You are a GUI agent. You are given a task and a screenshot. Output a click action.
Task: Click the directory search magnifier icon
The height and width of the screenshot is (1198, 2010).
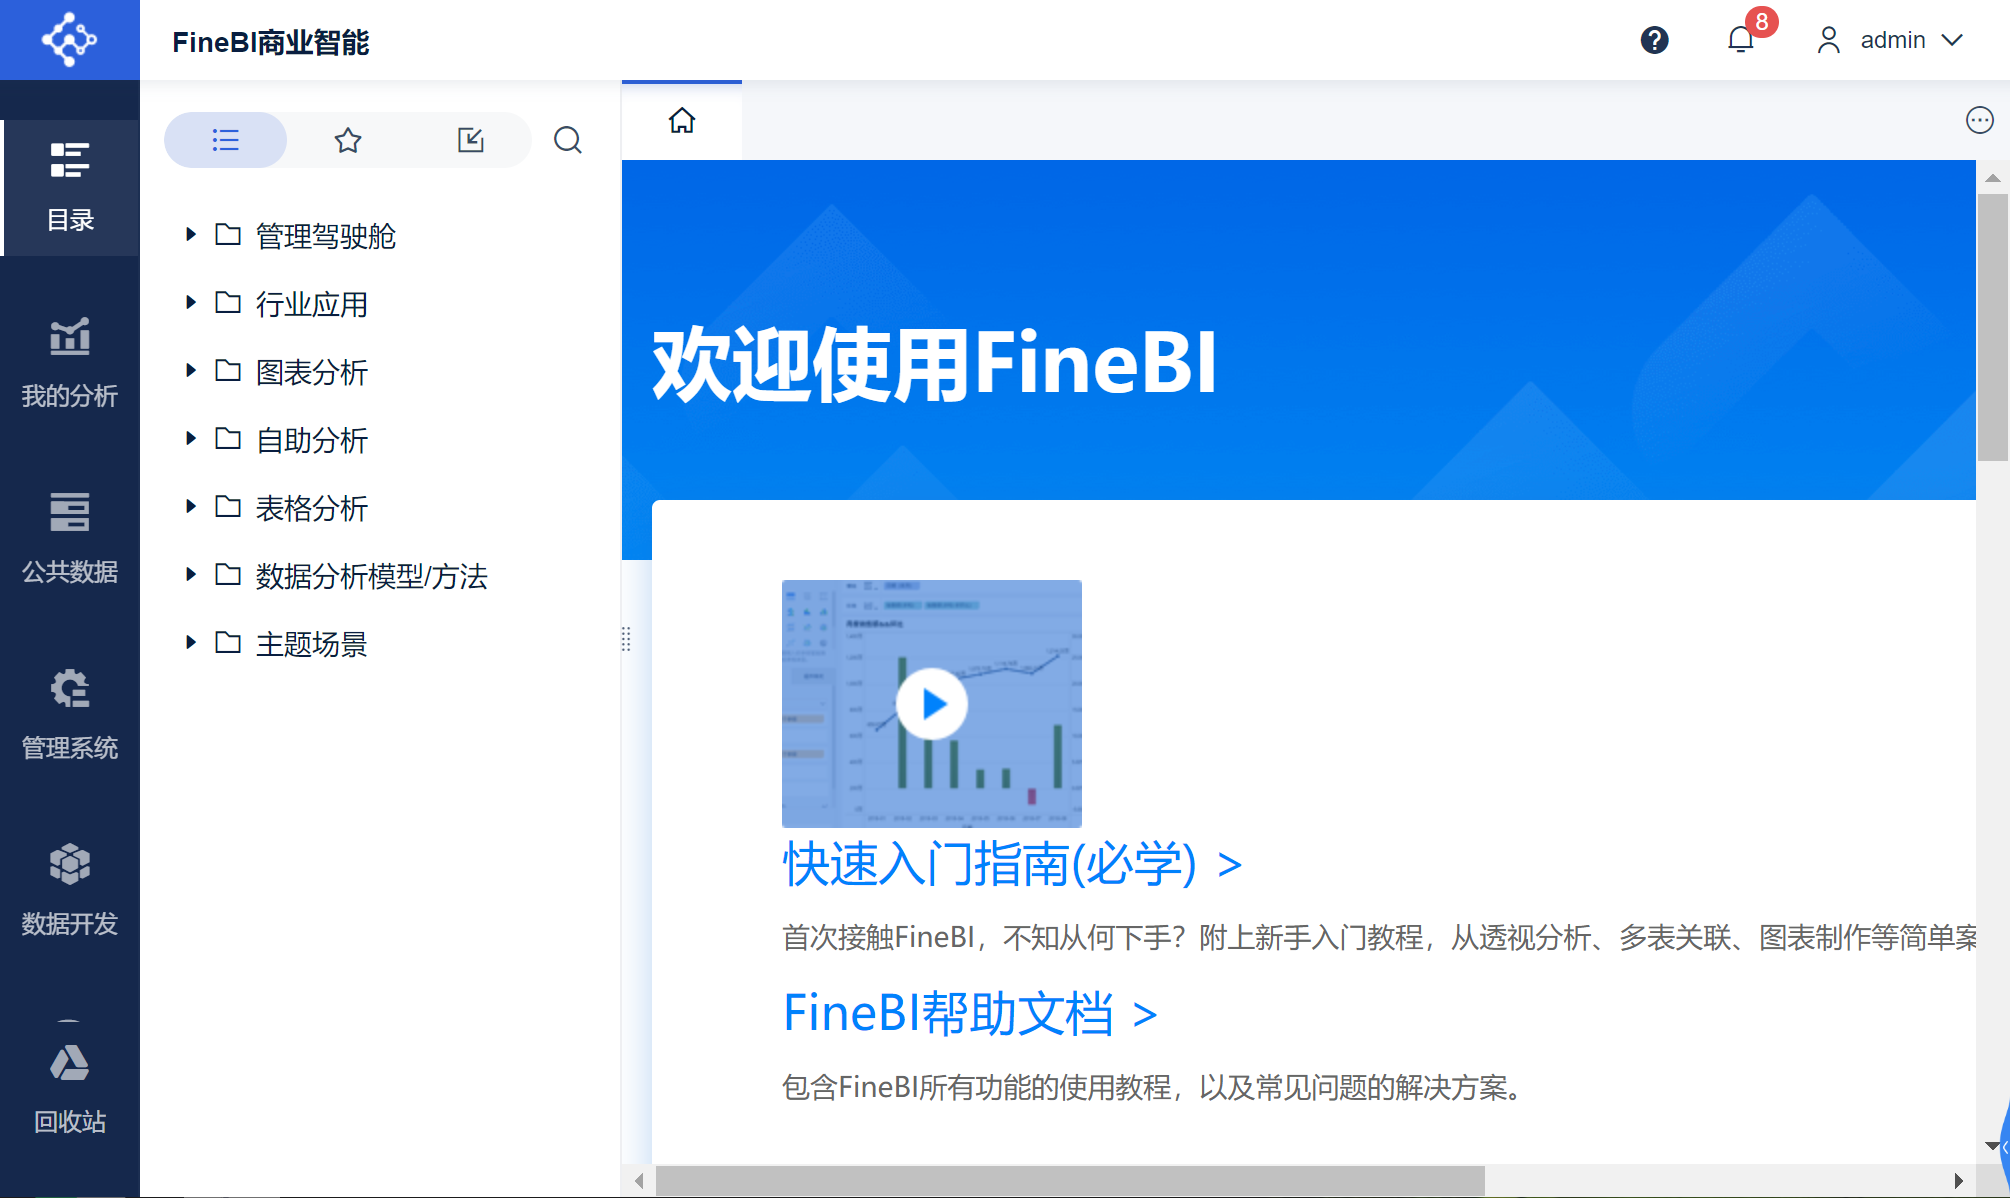click(567, 140)
